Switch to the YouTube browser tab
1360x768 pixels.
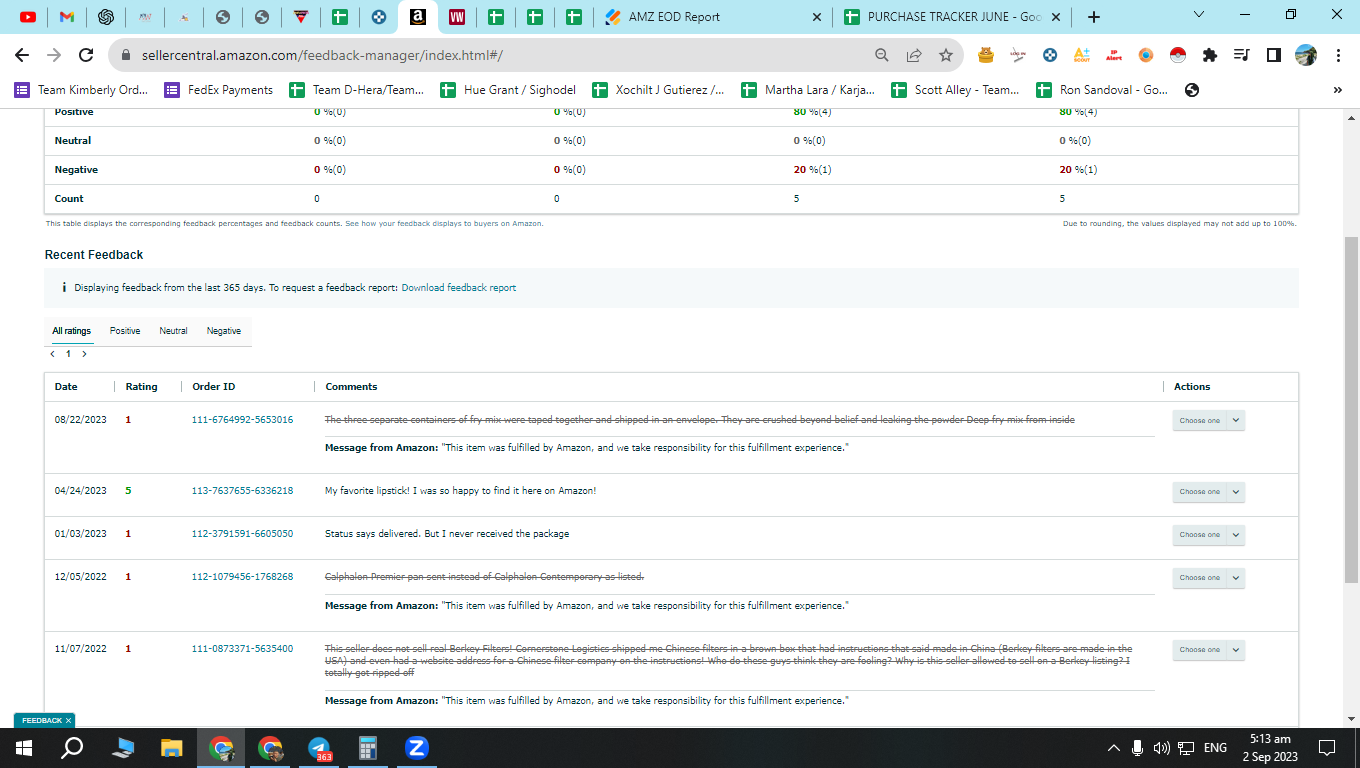[28, 17]
